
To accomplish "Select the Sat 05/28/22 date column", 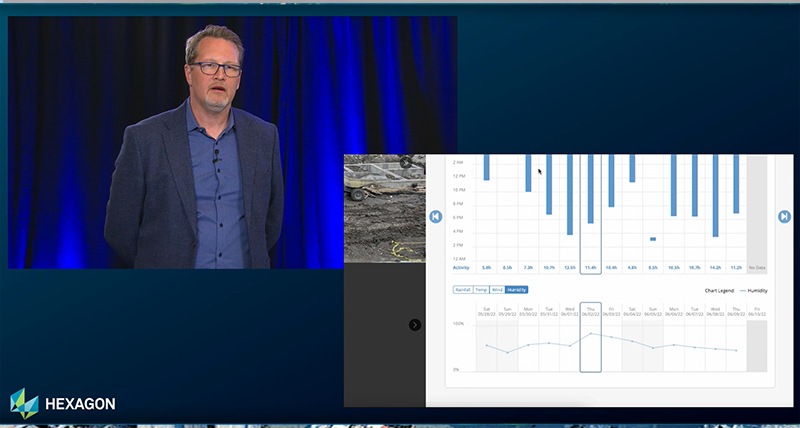I will tap(486, 312).
